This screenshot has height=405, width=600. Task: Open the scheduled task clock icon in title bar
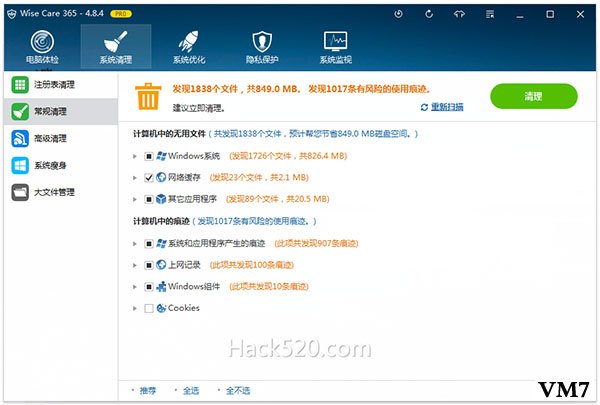tap(398, 14)
